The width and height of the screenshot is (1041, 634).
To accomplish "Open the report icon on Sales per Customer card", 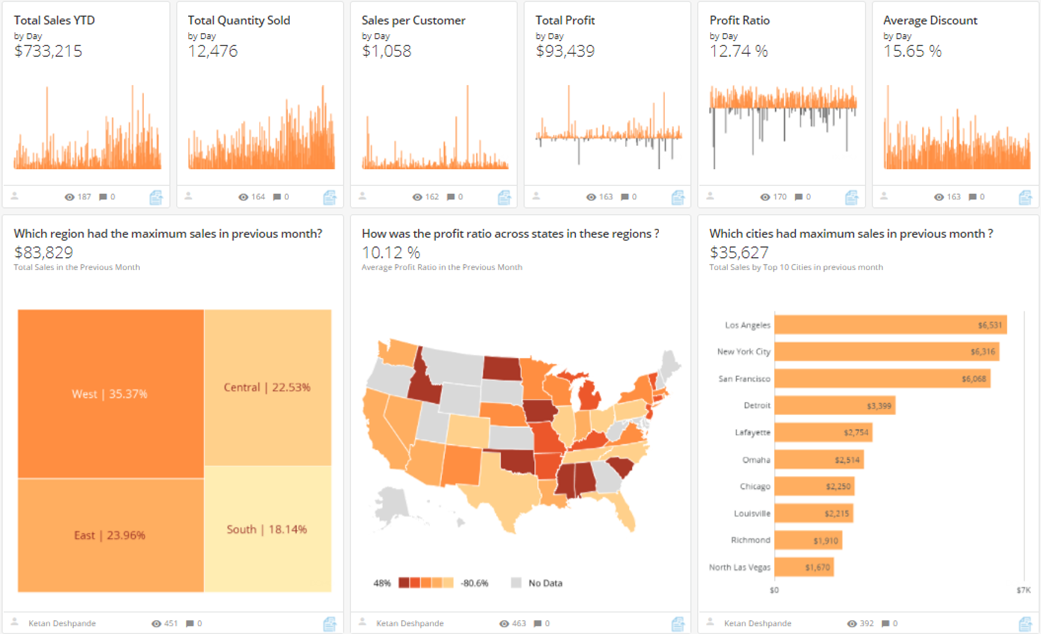I will point(504,198).
